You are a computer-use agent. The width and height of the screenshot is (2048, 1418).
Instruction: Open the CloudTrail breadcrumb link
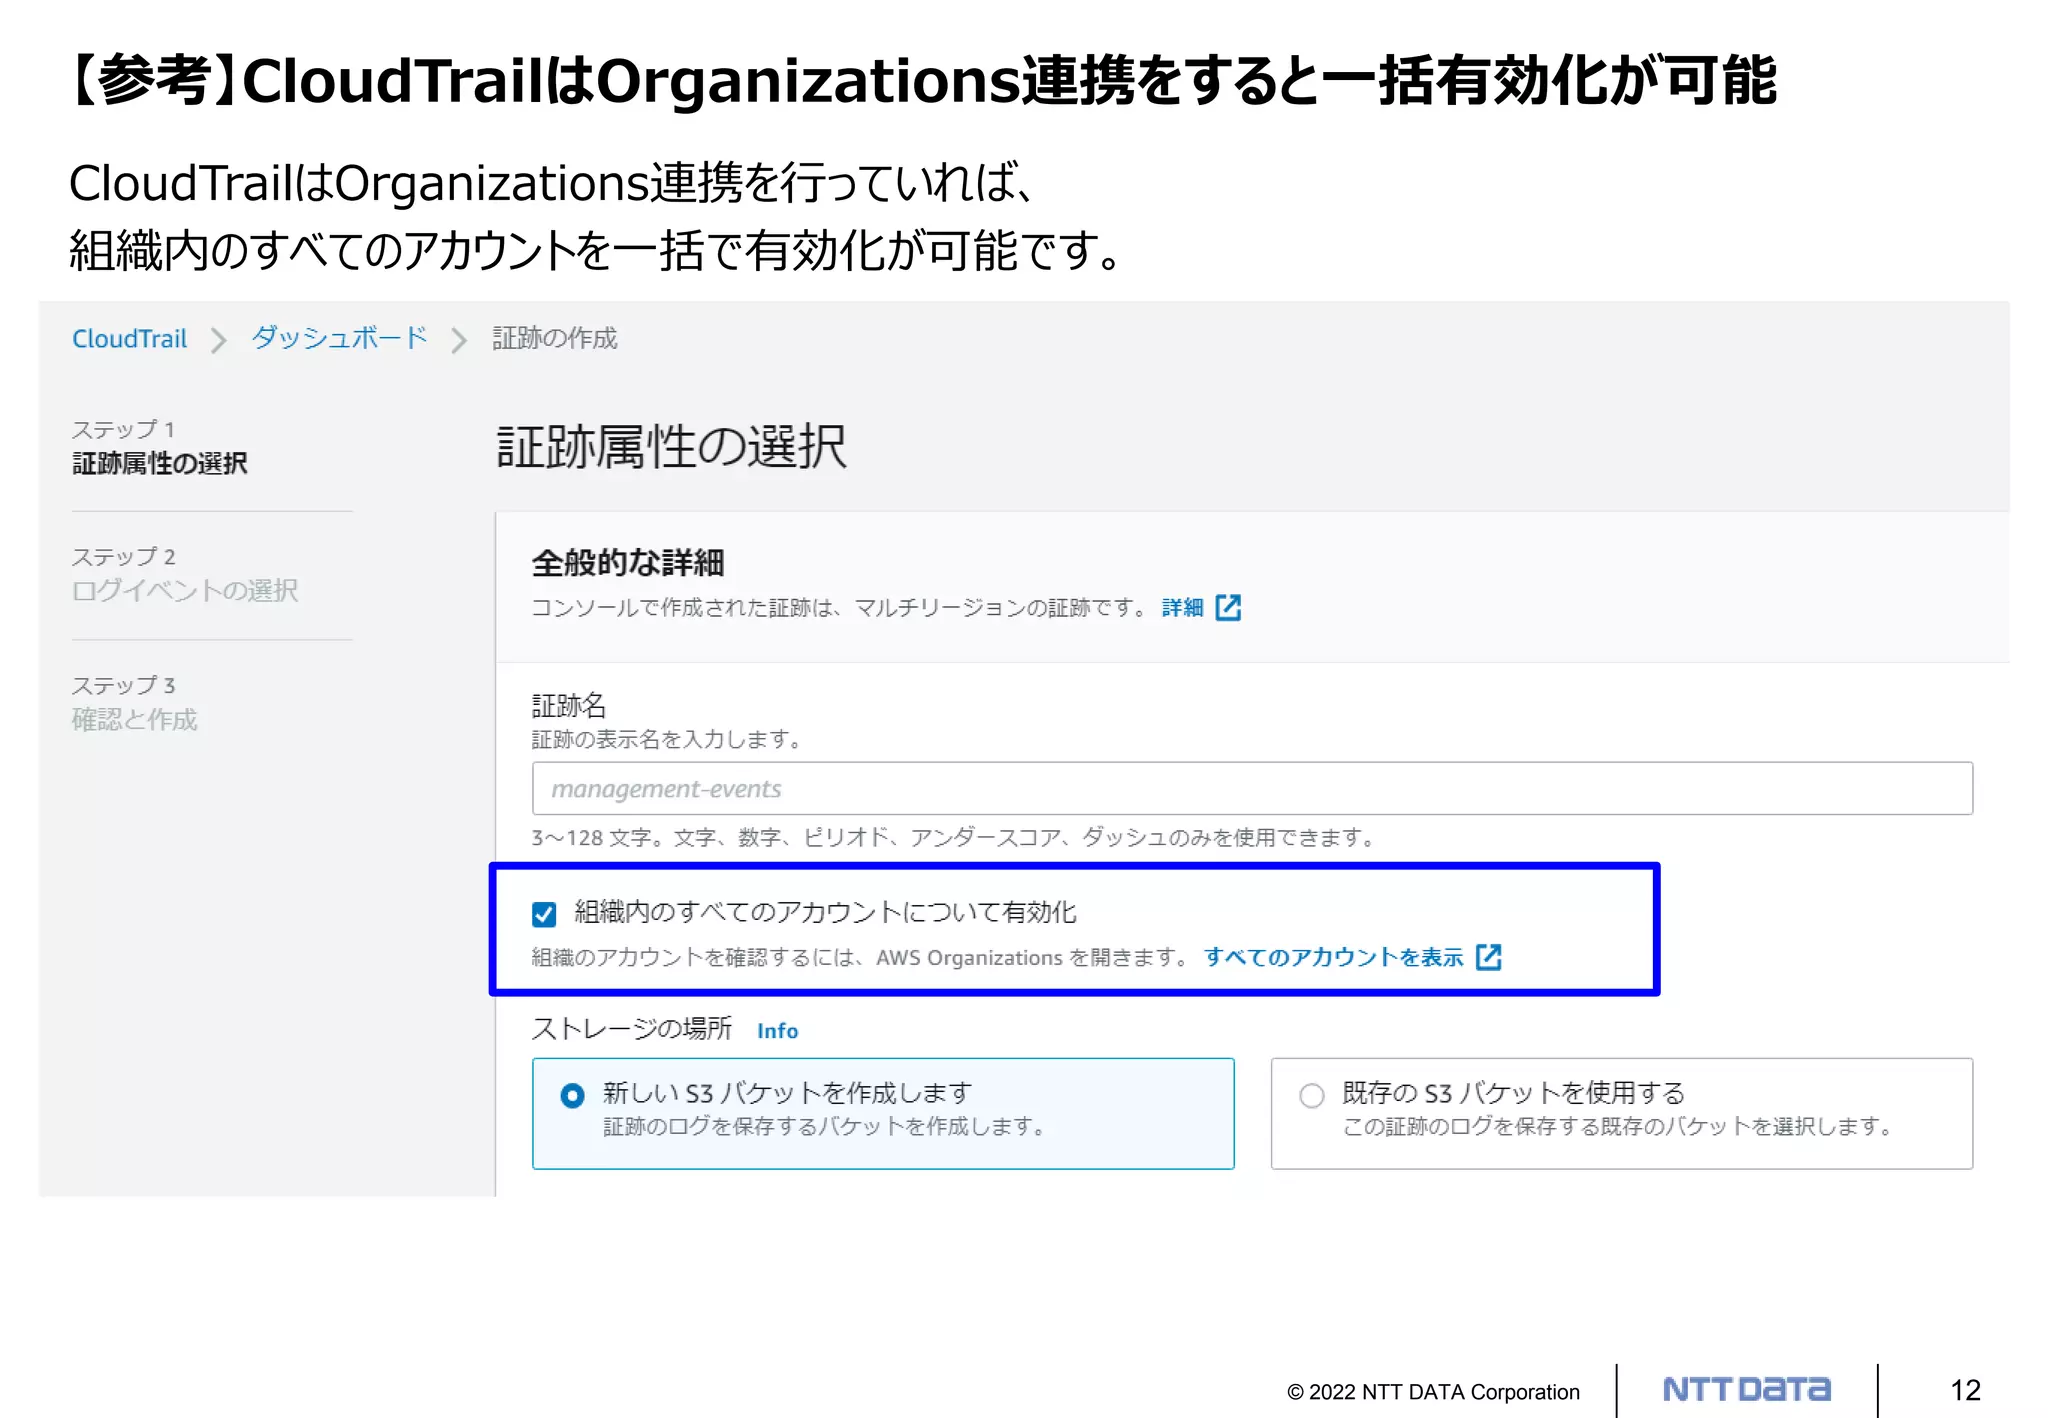(x=130, y=339)
